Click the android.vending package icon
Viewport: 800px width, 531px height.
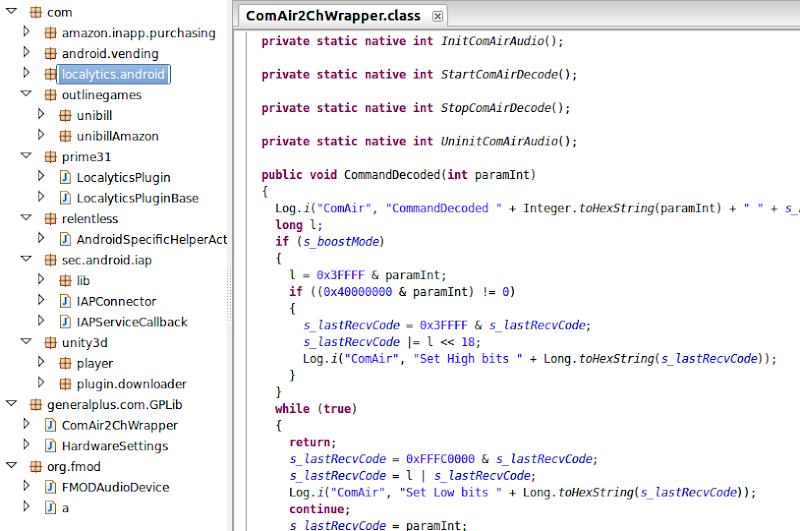point(51,54)
